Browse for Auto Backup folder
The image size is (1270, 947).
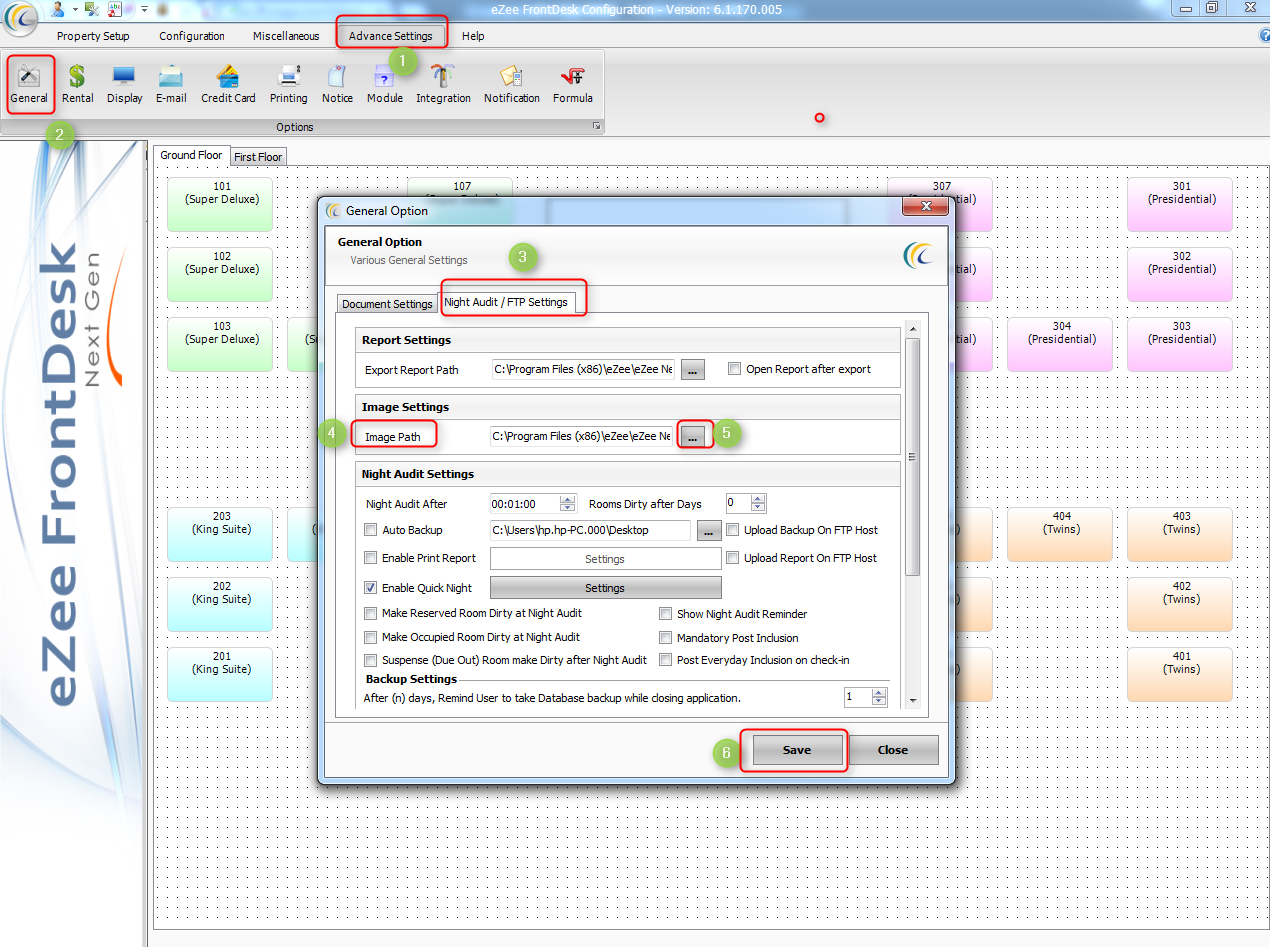709,530
